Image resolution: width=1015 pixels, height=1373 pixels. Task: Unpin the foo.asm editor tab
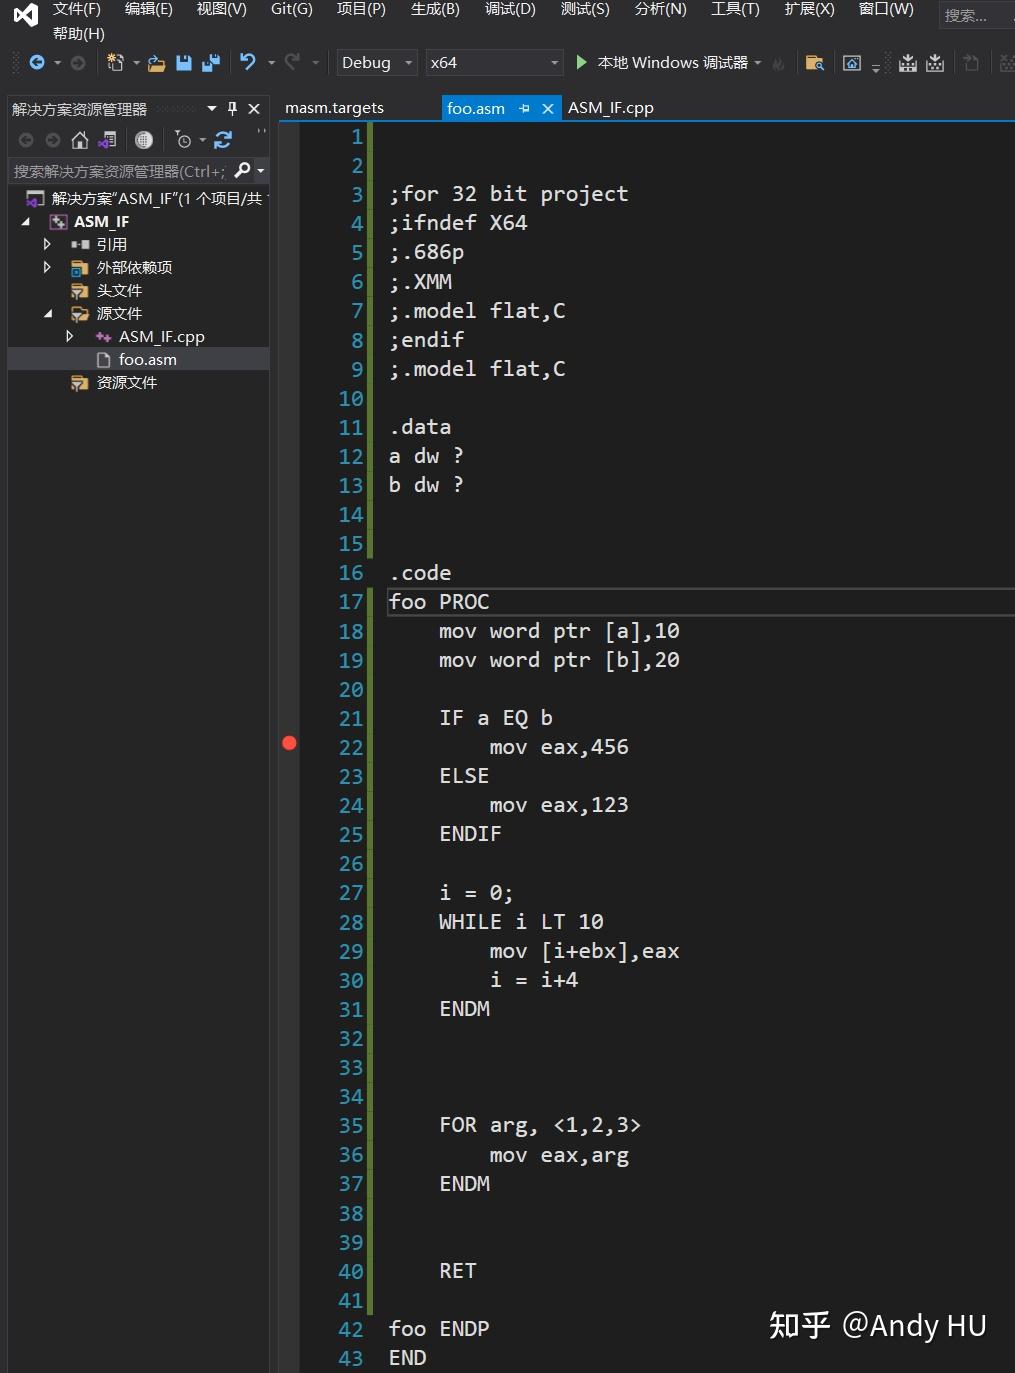[523, 108]
